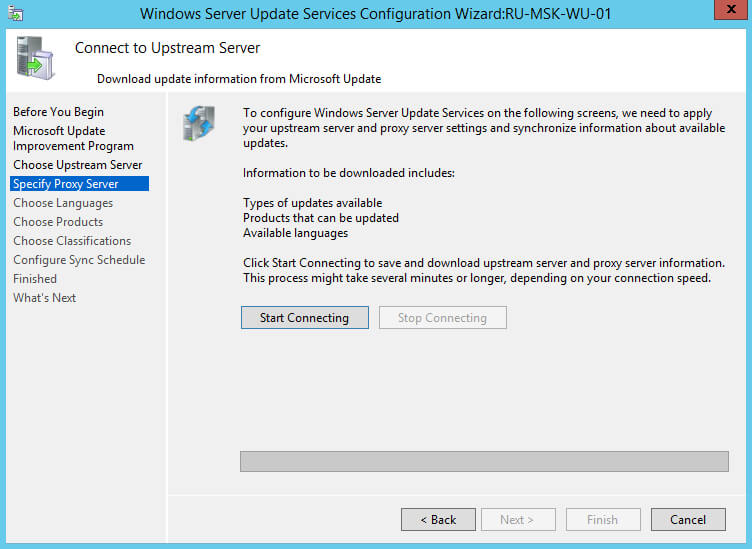Select the Choose Classifications step

pyautogui.click(x=72, y=241)
